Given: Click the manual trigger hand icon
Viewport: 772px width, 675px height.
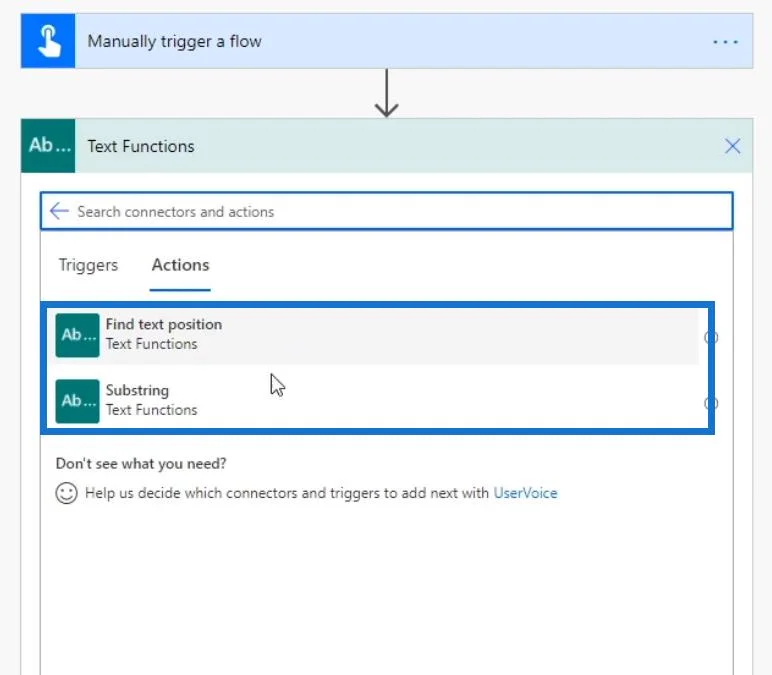Looking at the screenshot, I should click(x=48, y=41).
